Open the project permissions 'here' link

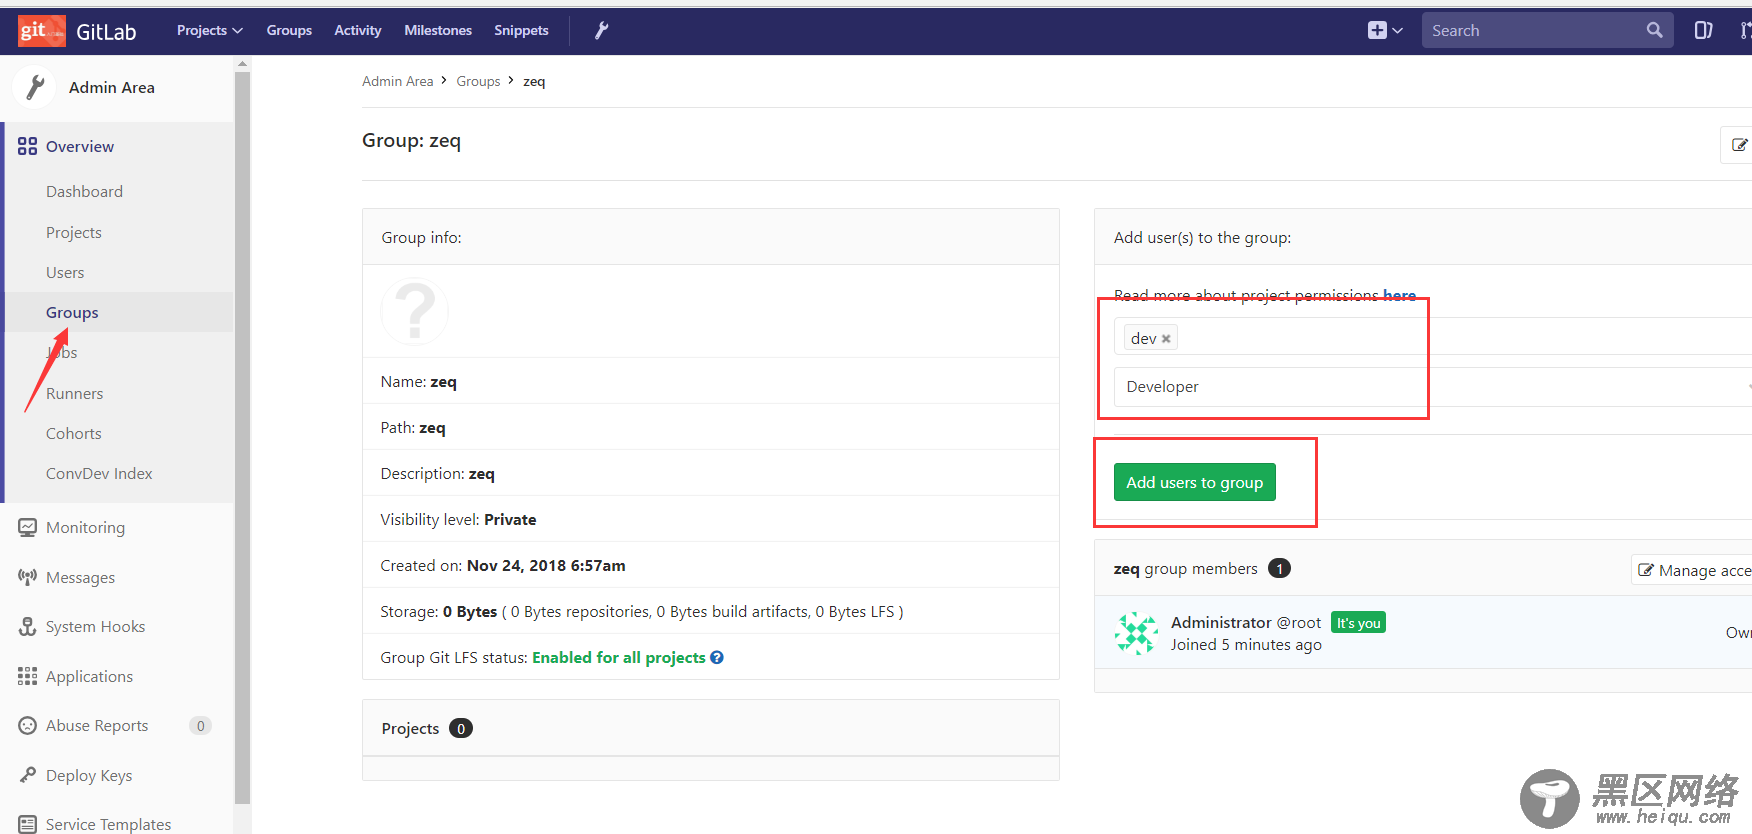click(1399, 295)
